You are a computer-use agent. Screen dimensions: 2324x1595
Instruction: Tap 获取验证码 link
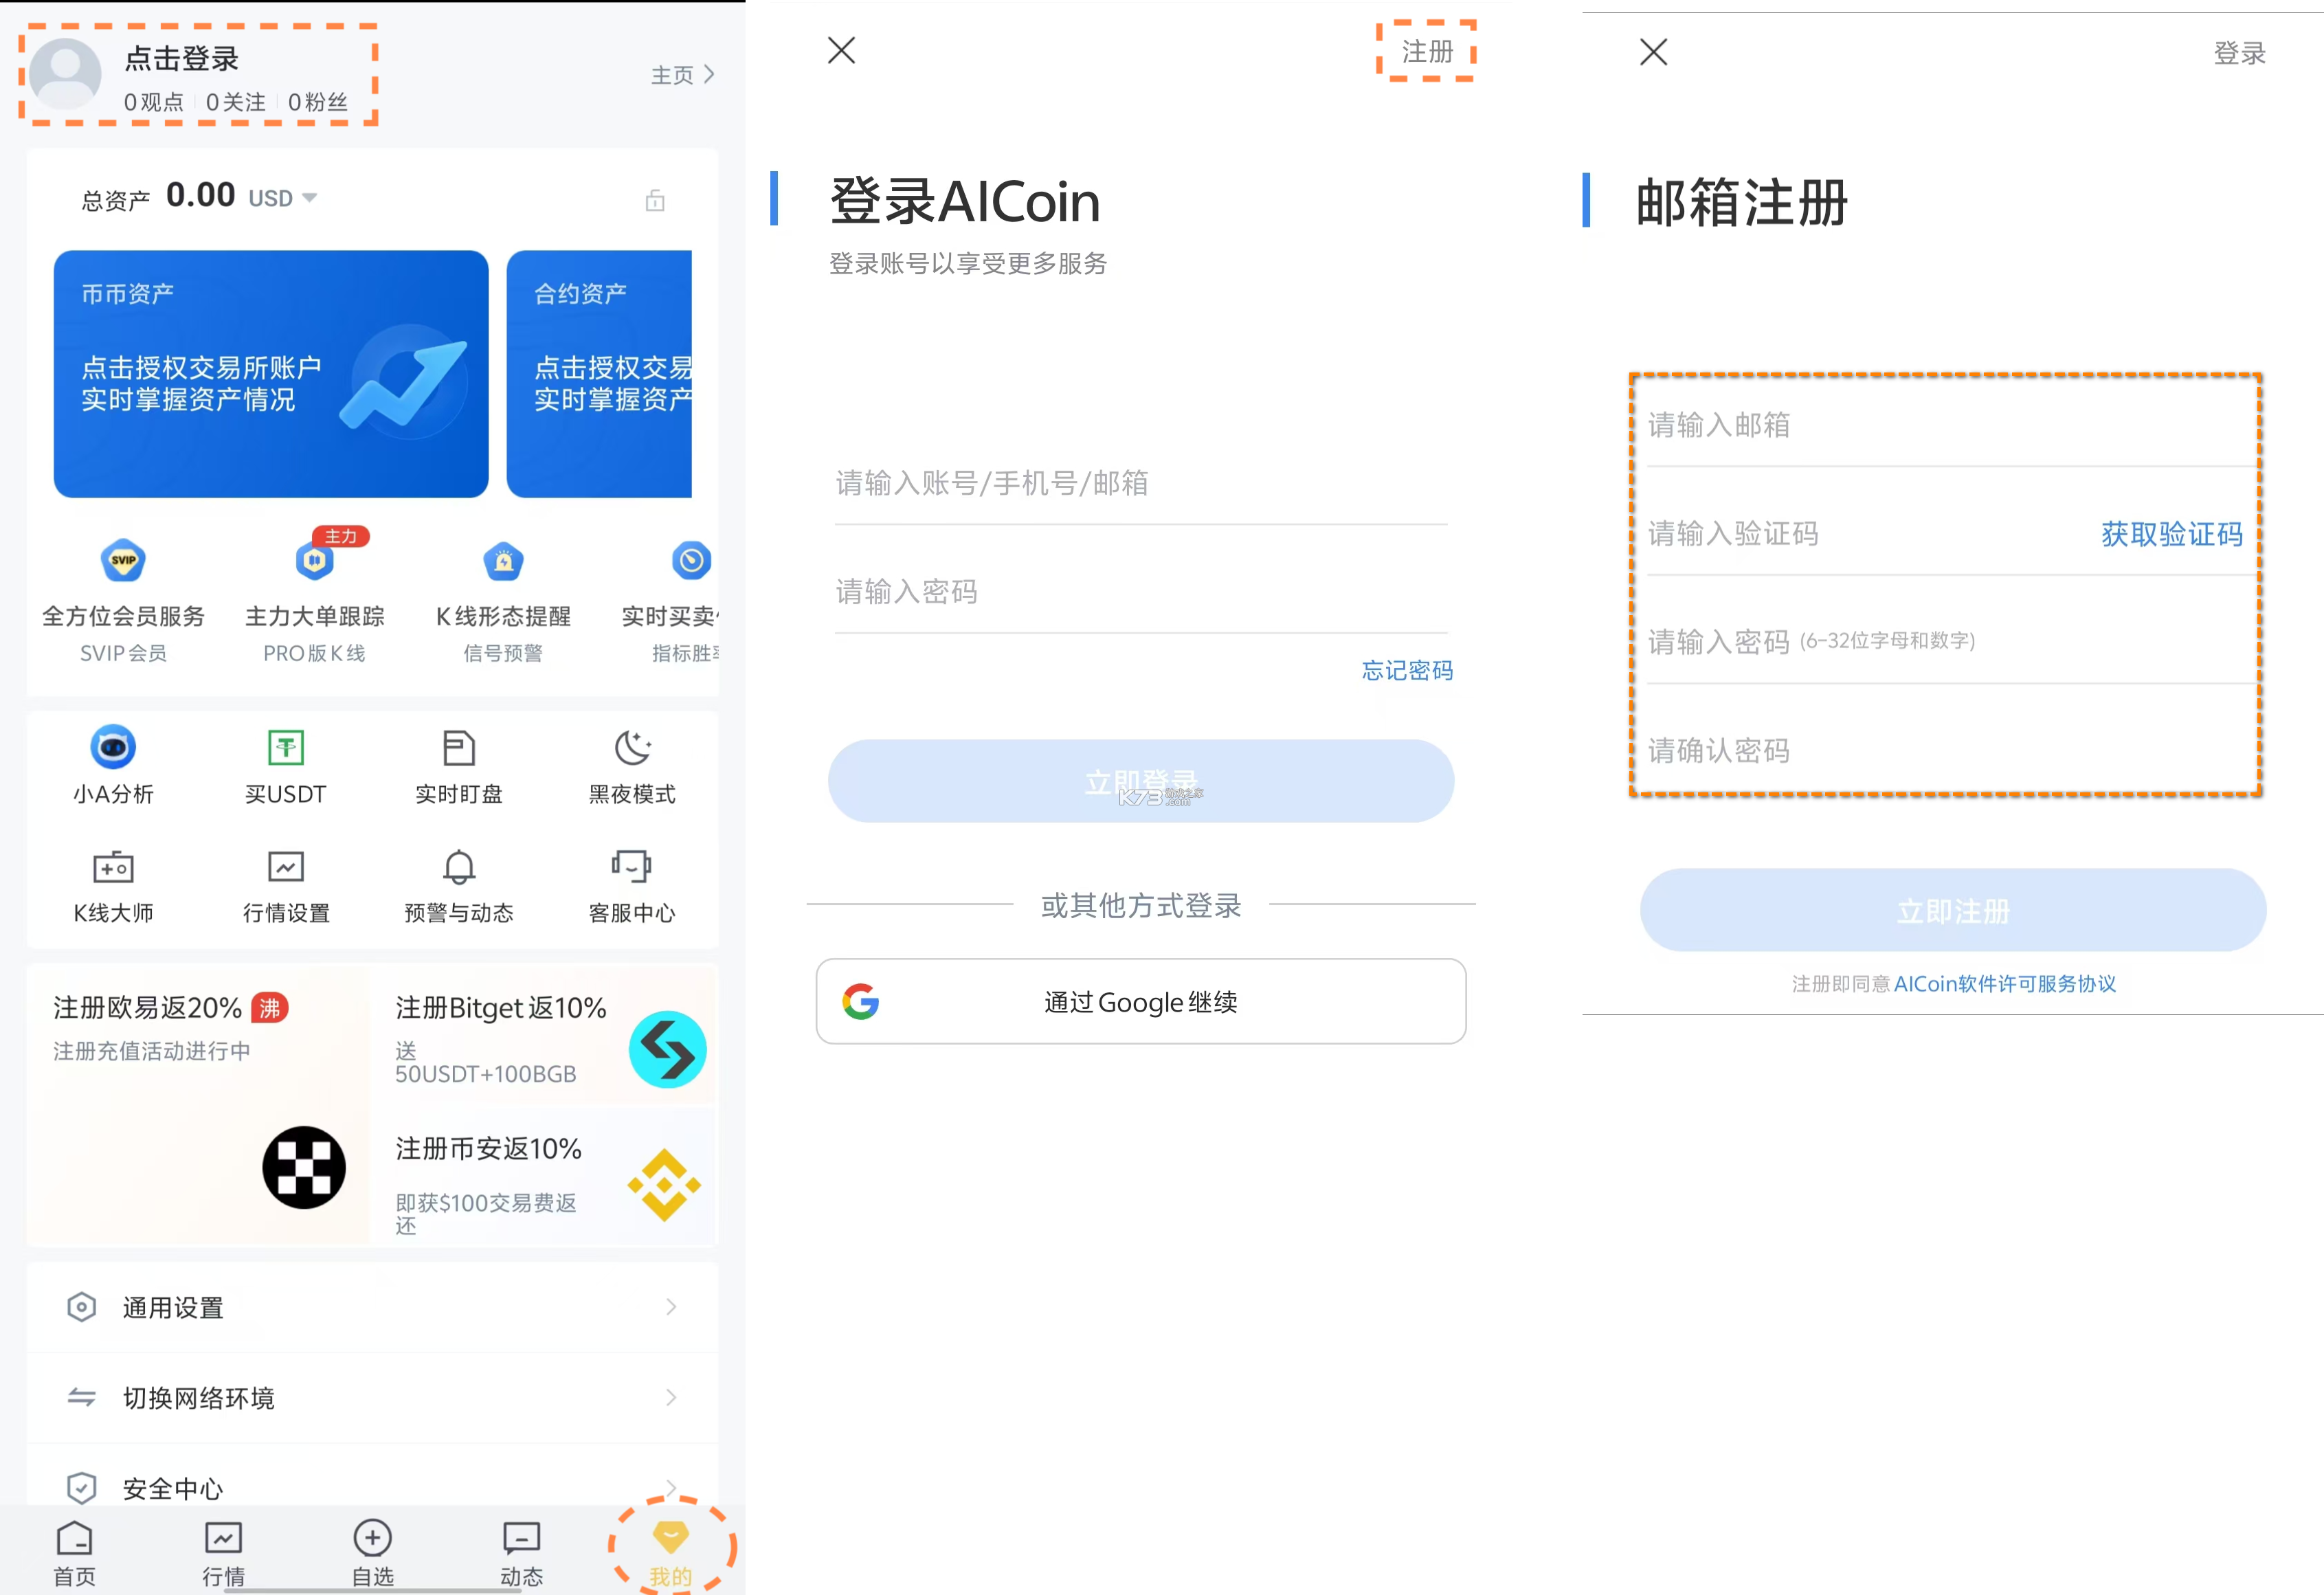tap(2172, 534)
